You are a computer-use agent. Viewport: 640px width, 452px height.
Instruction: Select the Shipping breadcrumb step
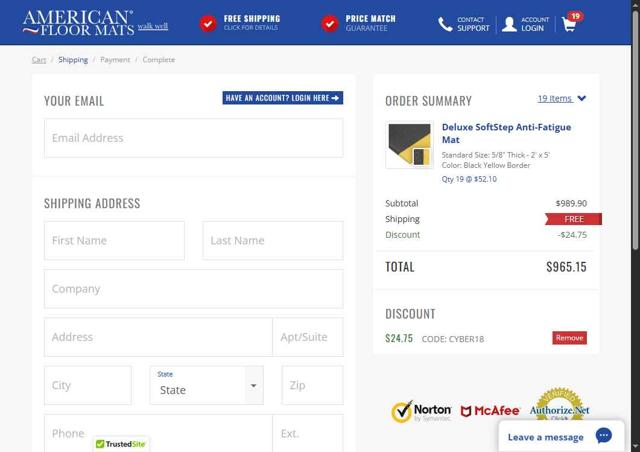coord(73,60)
